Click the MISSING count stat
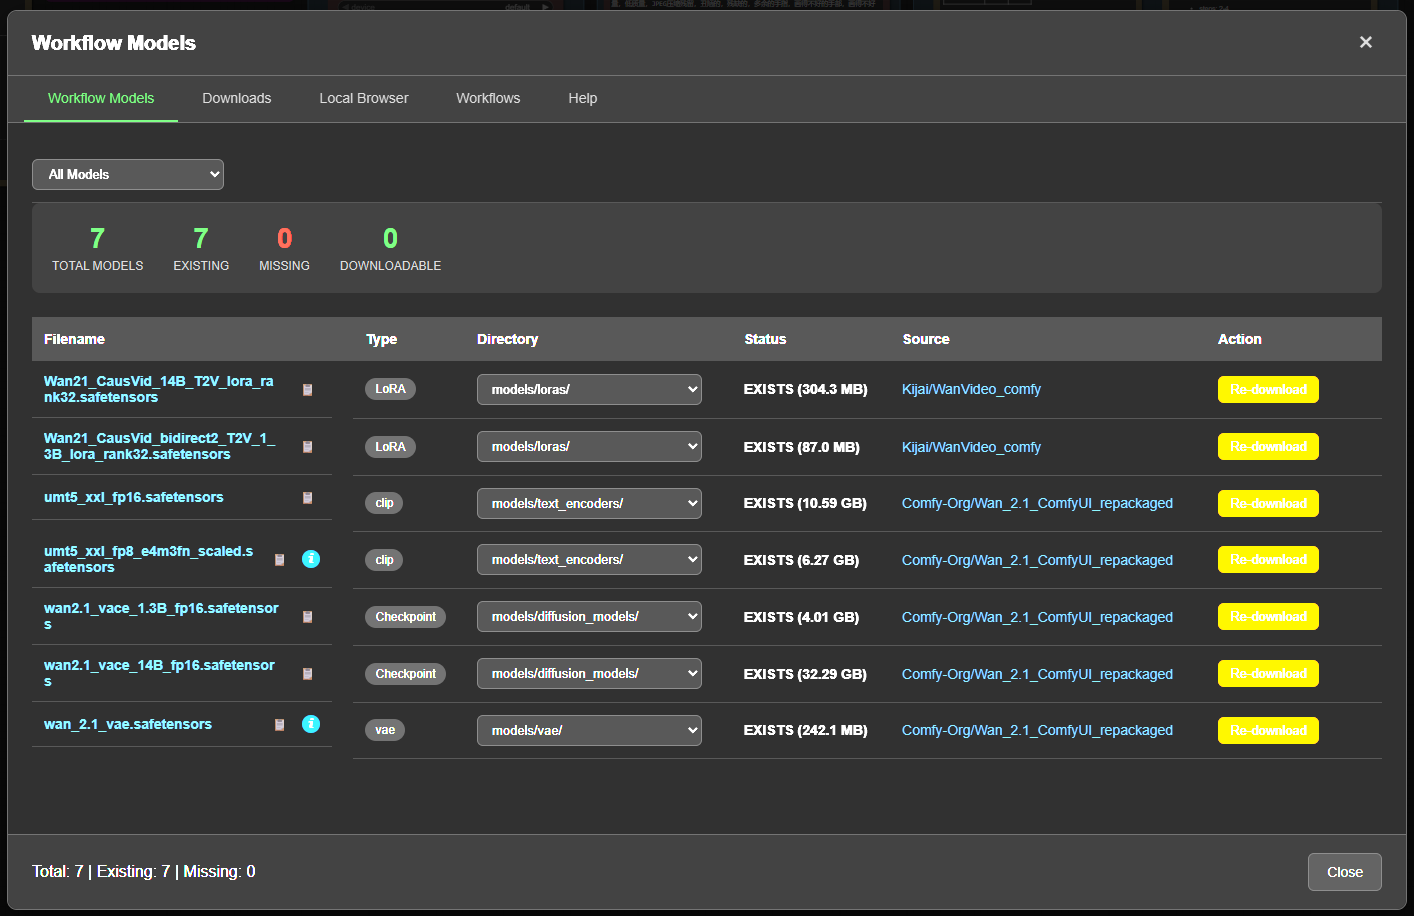 (284, 248)
